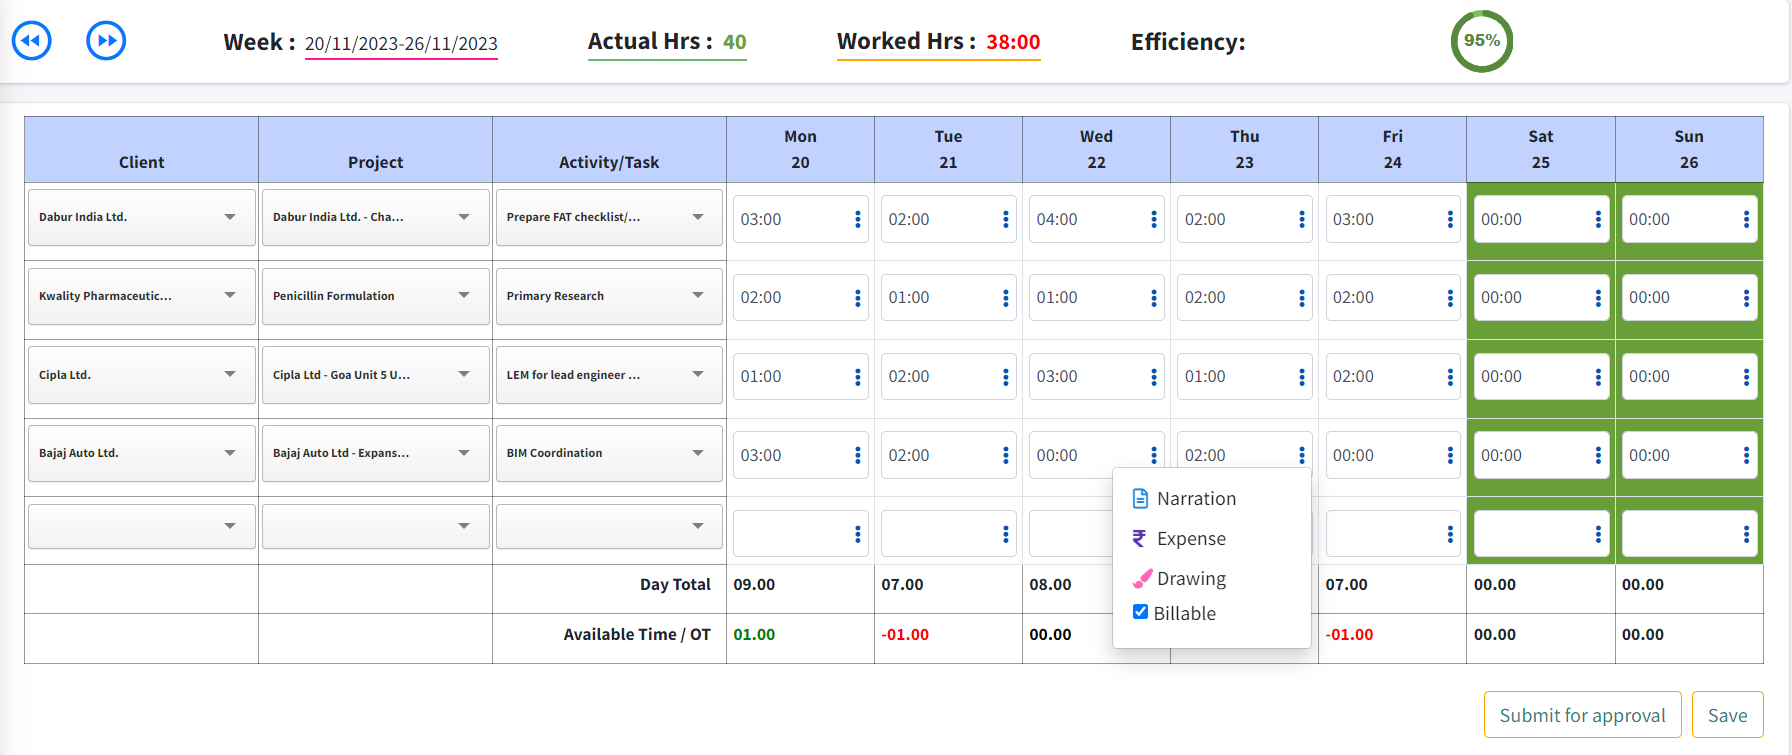Image resolution: width=1792 pixels, height=755 pixels.
Task: Open options menu for Dabur Friday hours
Action: [1450, 219]
